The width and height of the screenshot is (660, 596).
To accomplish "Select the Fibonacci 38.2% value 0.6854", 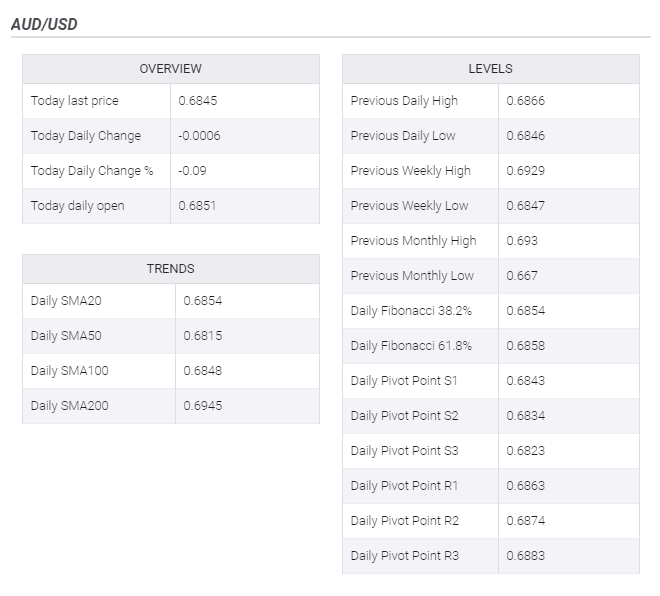I will tap(526, 311).
